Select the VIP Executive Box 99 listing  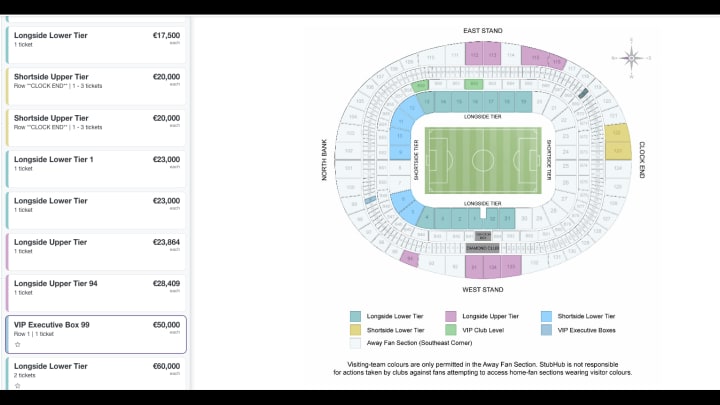click(96, 334)
